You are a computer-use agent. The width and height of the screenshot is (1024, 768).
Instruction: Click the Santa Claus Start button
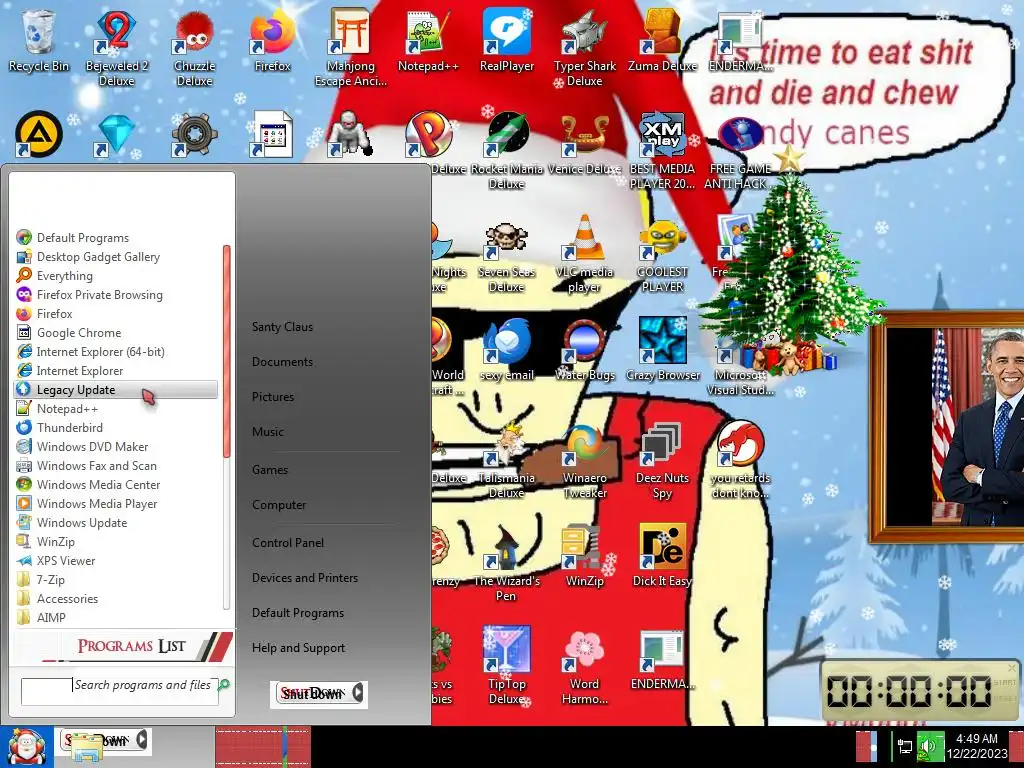tap(27, 747)
